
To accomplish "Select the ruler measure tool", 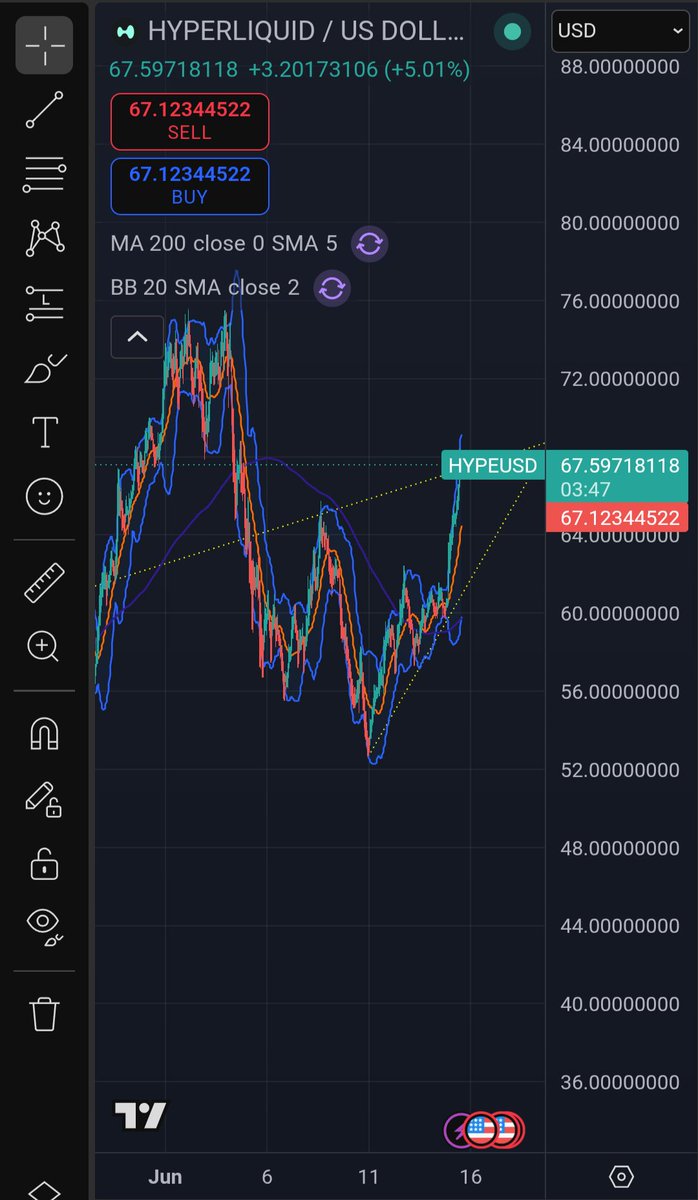I will pyautogui.click(x=44, y=582).
